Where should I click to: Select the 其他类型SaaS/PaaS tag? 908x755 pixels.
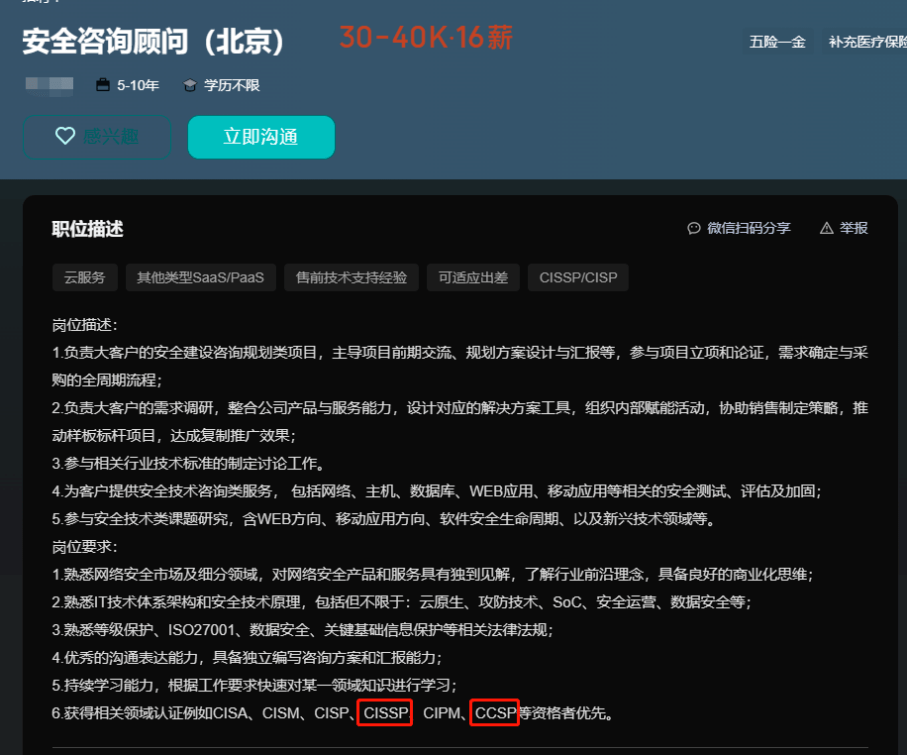pos(200,277)
